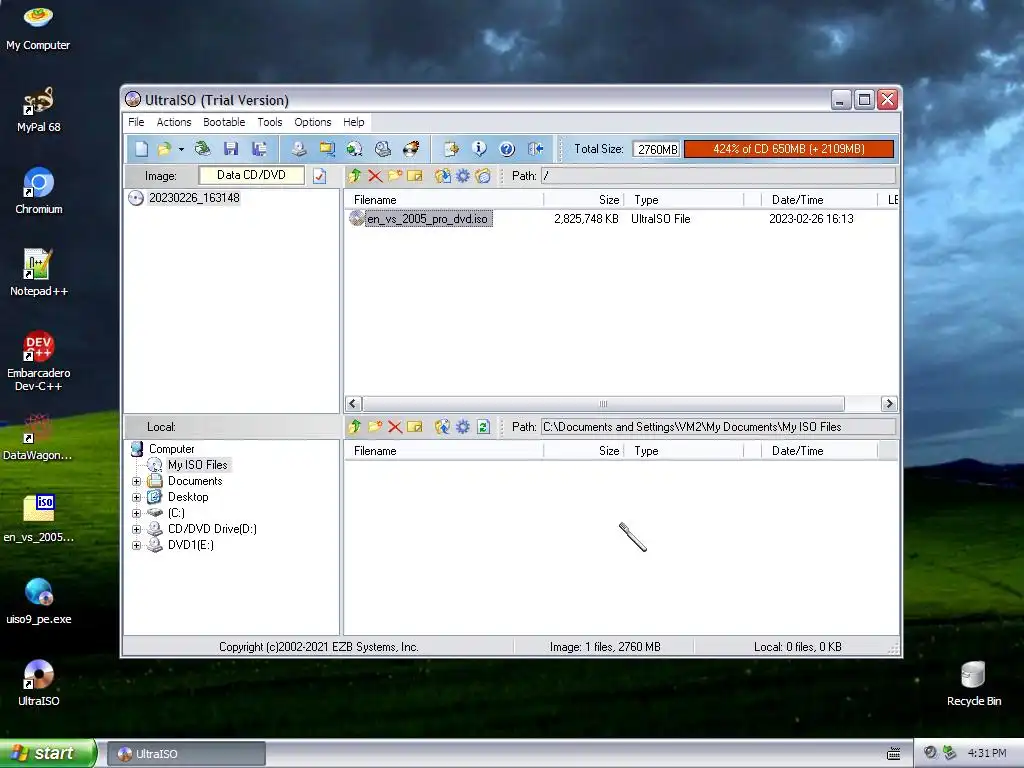Click the Rename icon in the image toolbar
This screenshot has height=768, width=1024.
[x=415, y=176]
